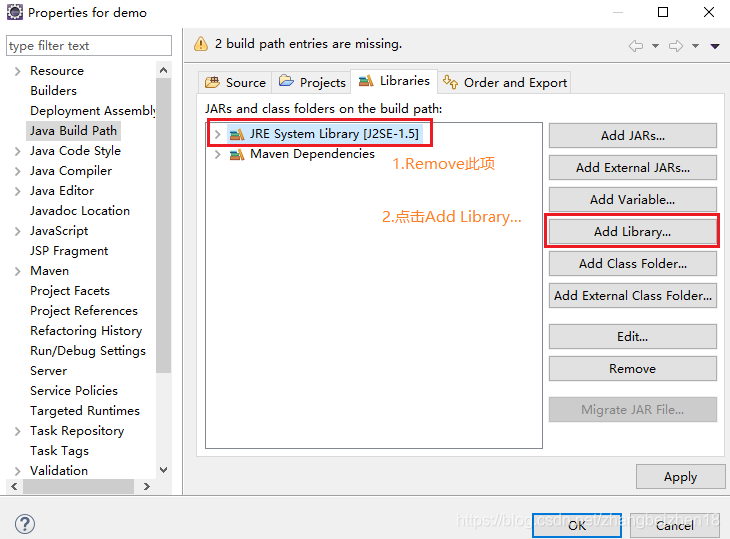Image resolution: width=730 pixels, height=539 pixels.
Task: Click the Add JARs... button
Action: [x=633, y=135]
